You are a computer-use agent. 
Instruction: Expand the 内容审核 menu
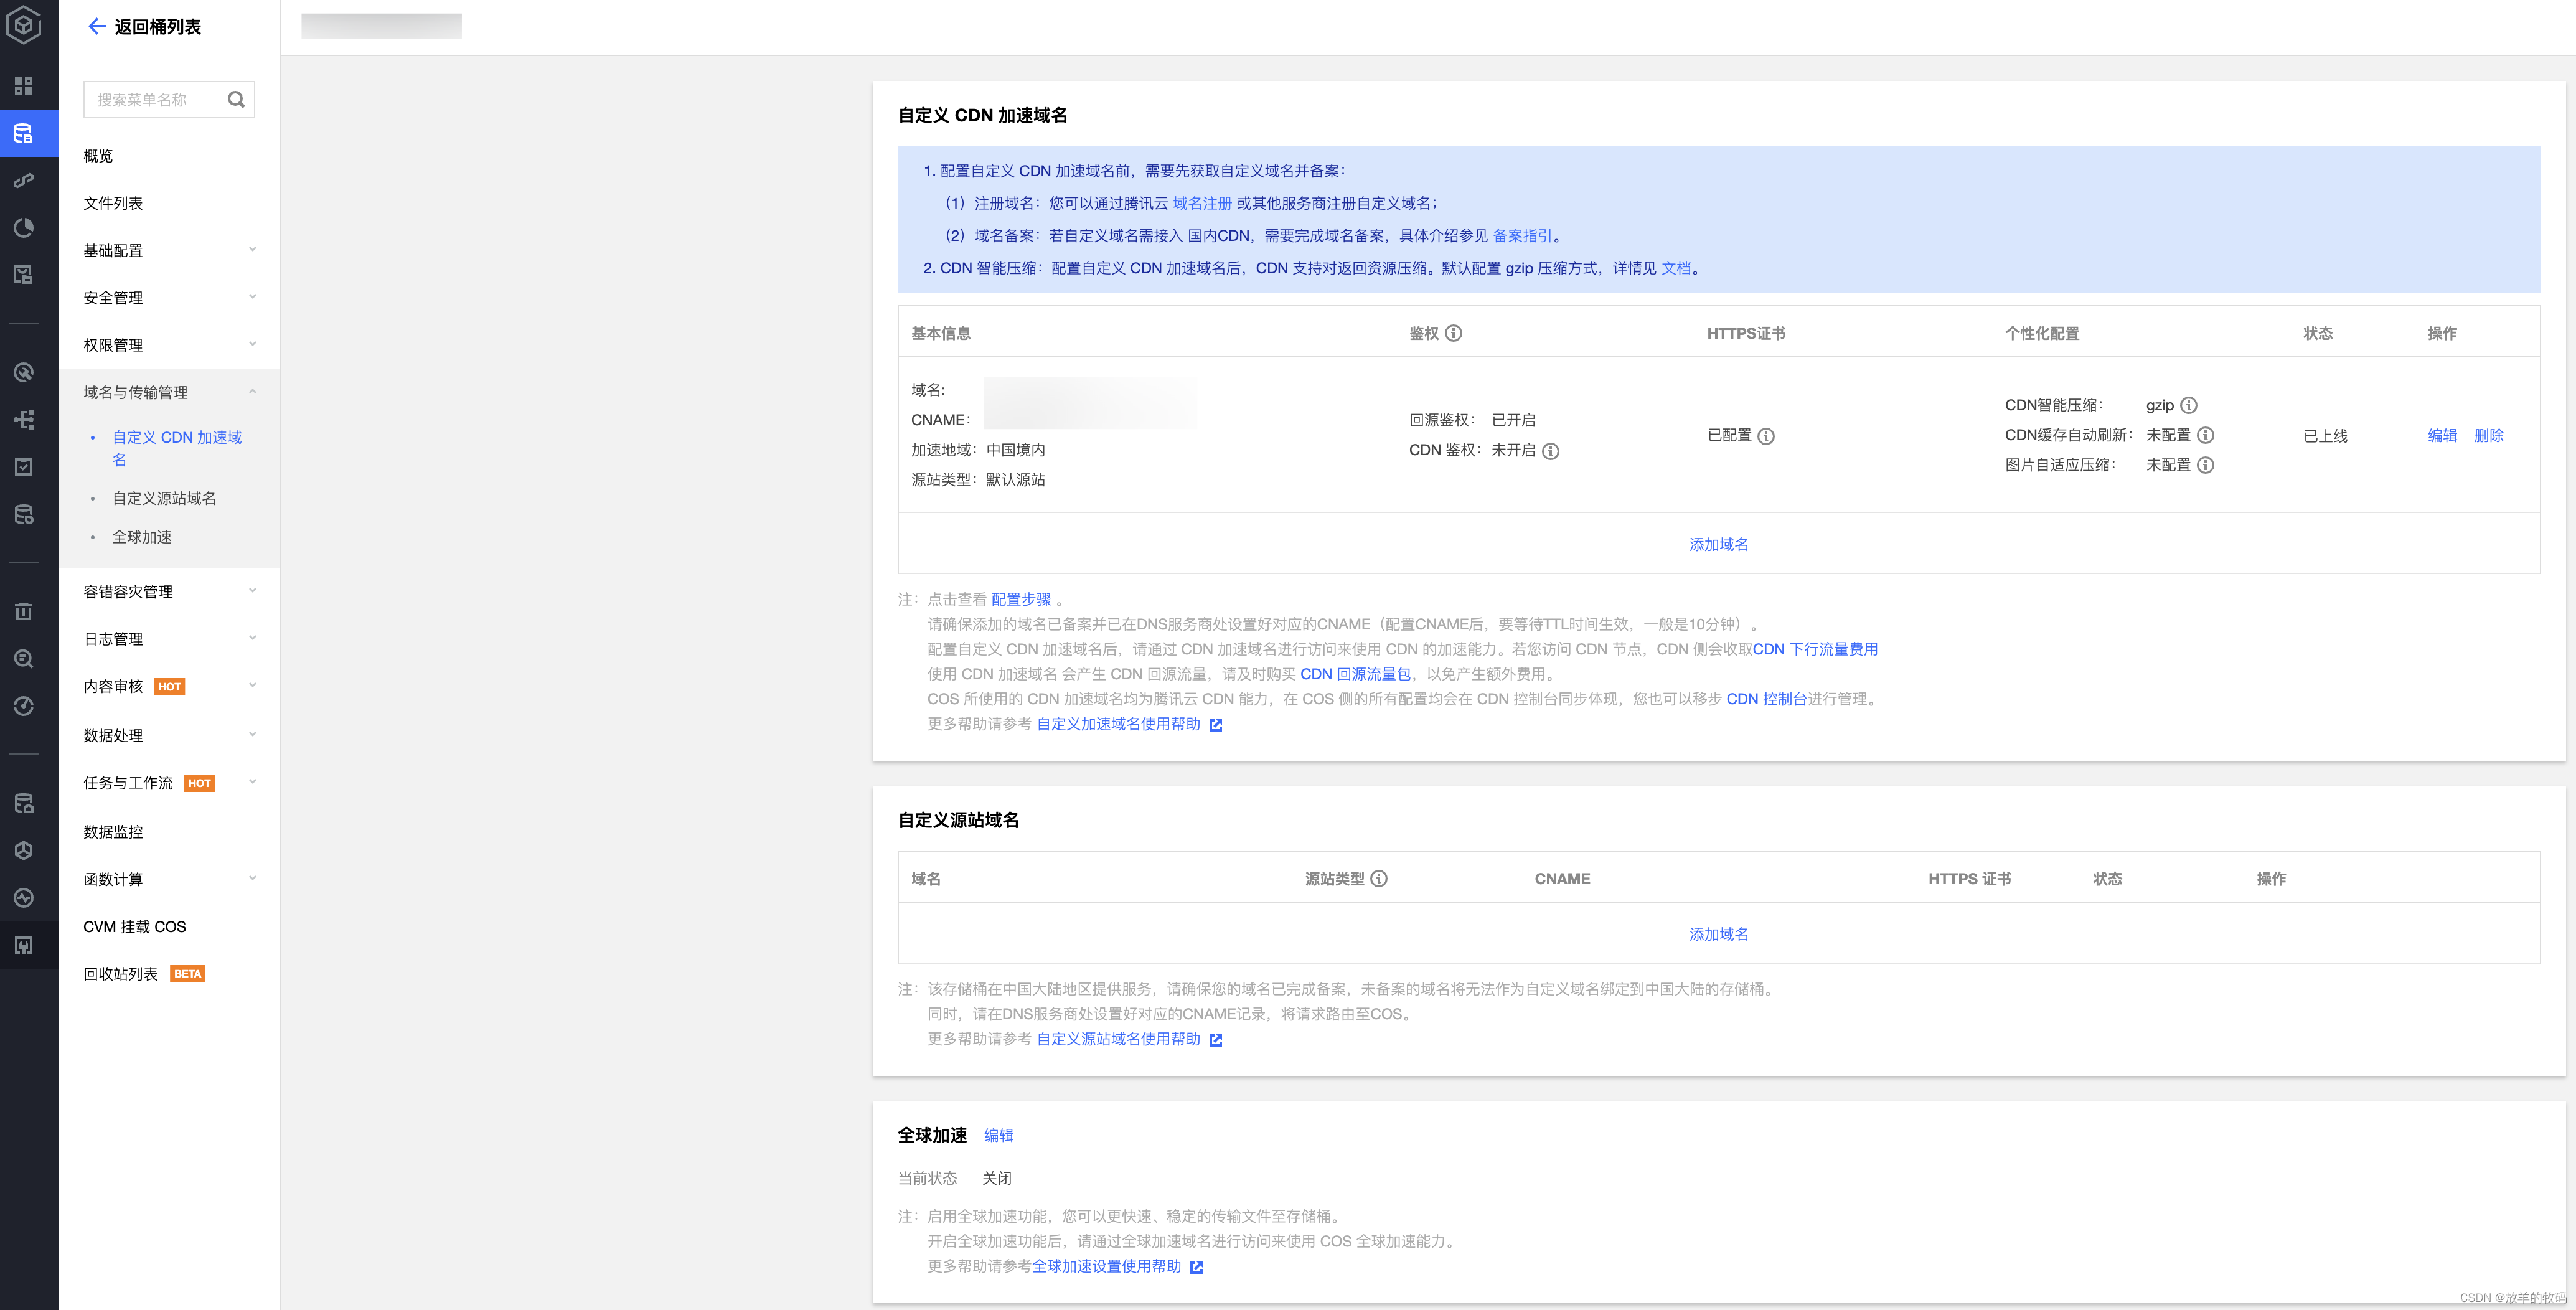tap(169, 686)
